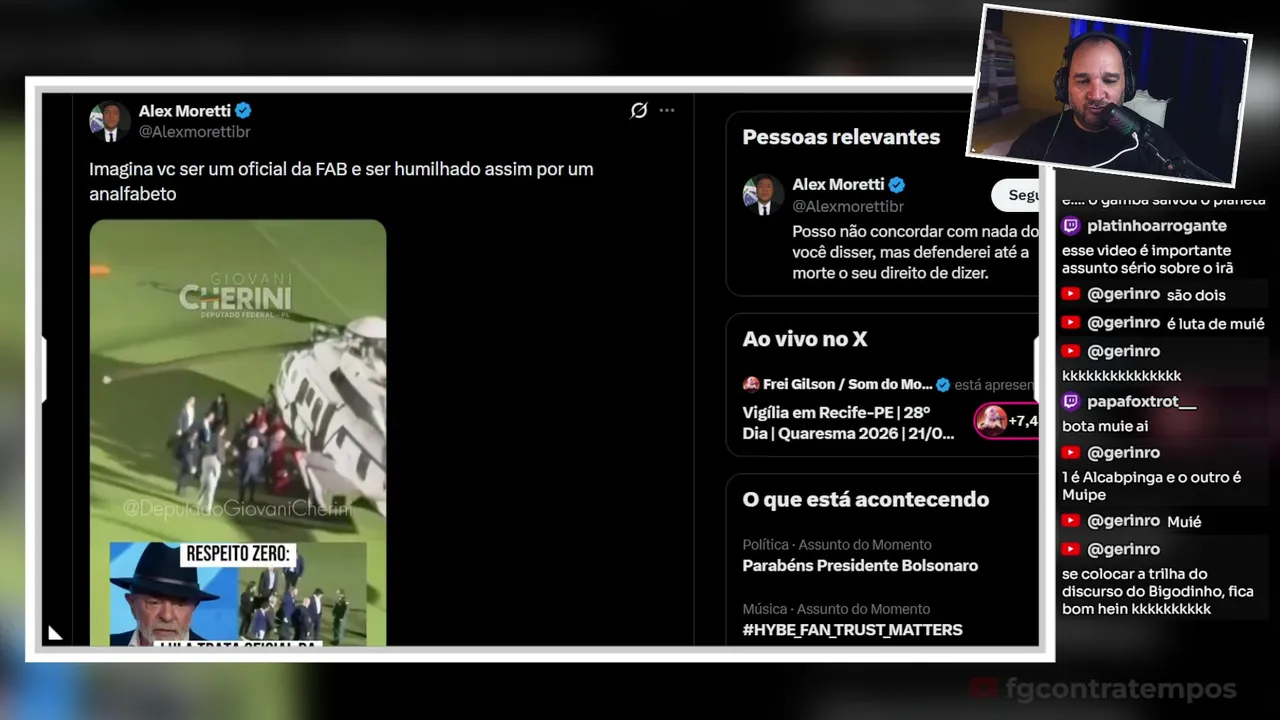The height and width of the screenshot is (720, 1280).
Task: Click the tweet text 'Imagina vc ser um oficial'
Action: [341, 181]
